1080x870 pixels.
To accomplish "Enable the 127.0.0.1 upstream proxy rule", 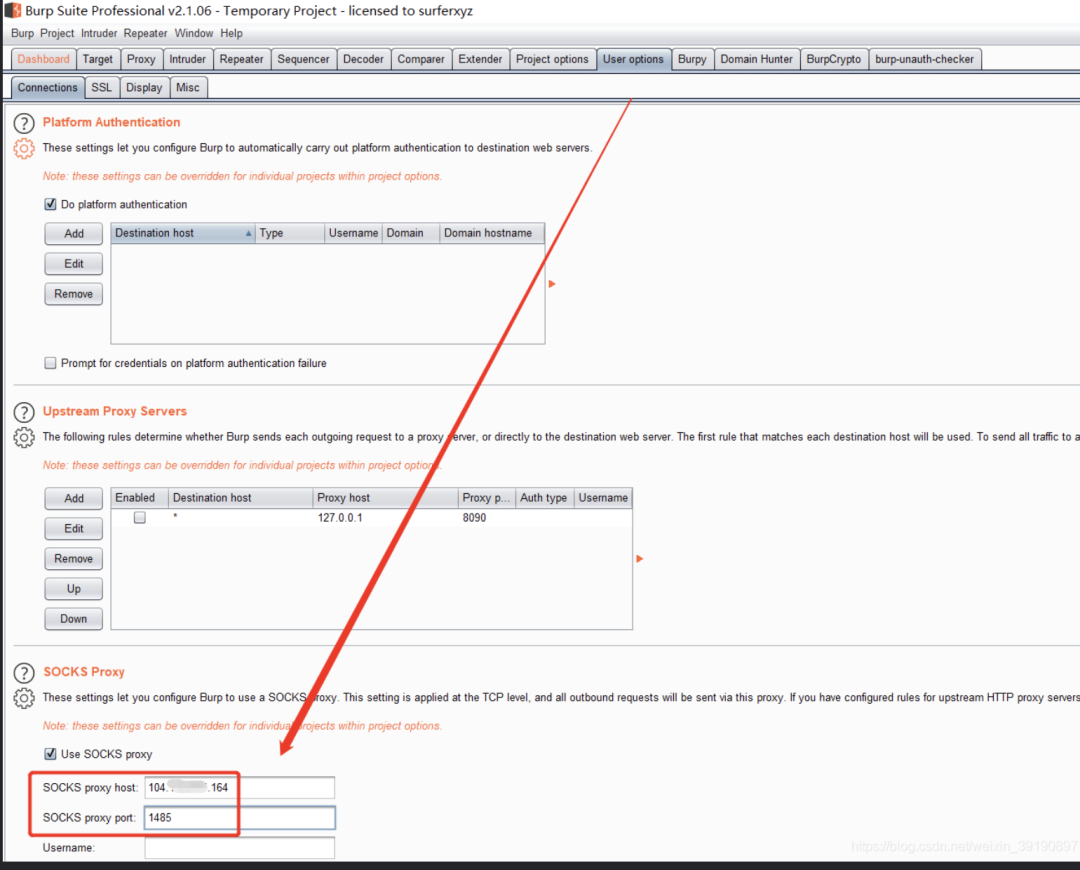I will (140, 517).
